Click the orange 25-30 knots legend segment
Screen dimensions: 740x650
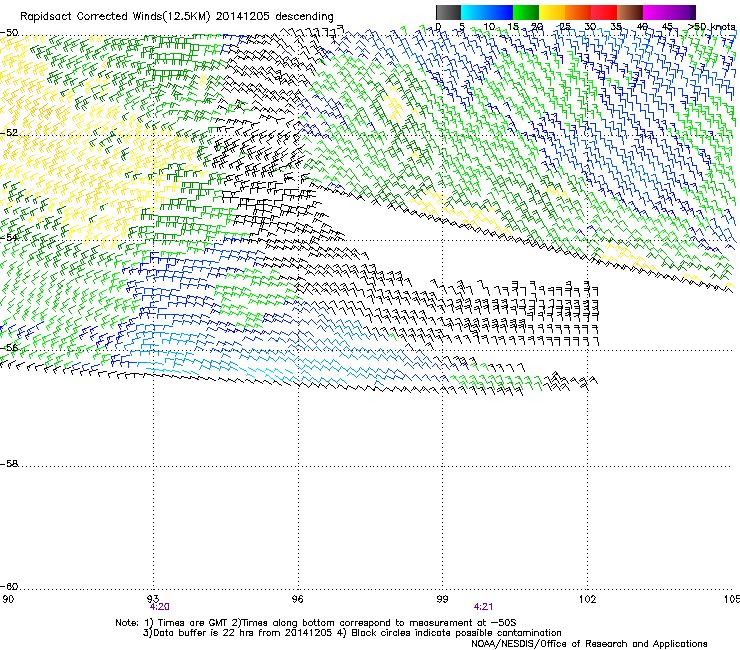[578, 12]
